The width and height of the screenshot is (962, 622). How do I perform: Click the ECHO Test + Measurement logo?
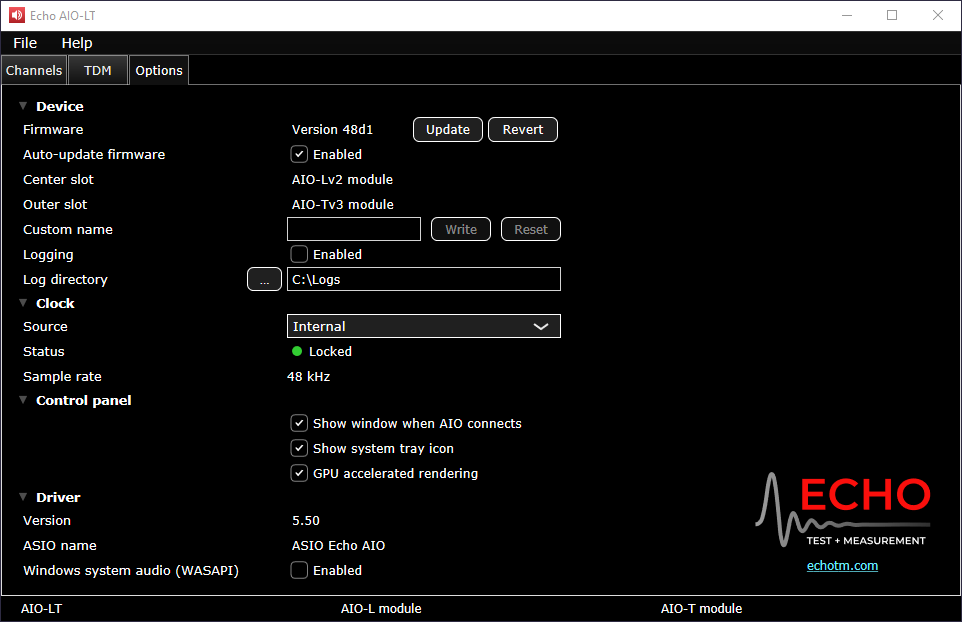(x=843, y=510)
